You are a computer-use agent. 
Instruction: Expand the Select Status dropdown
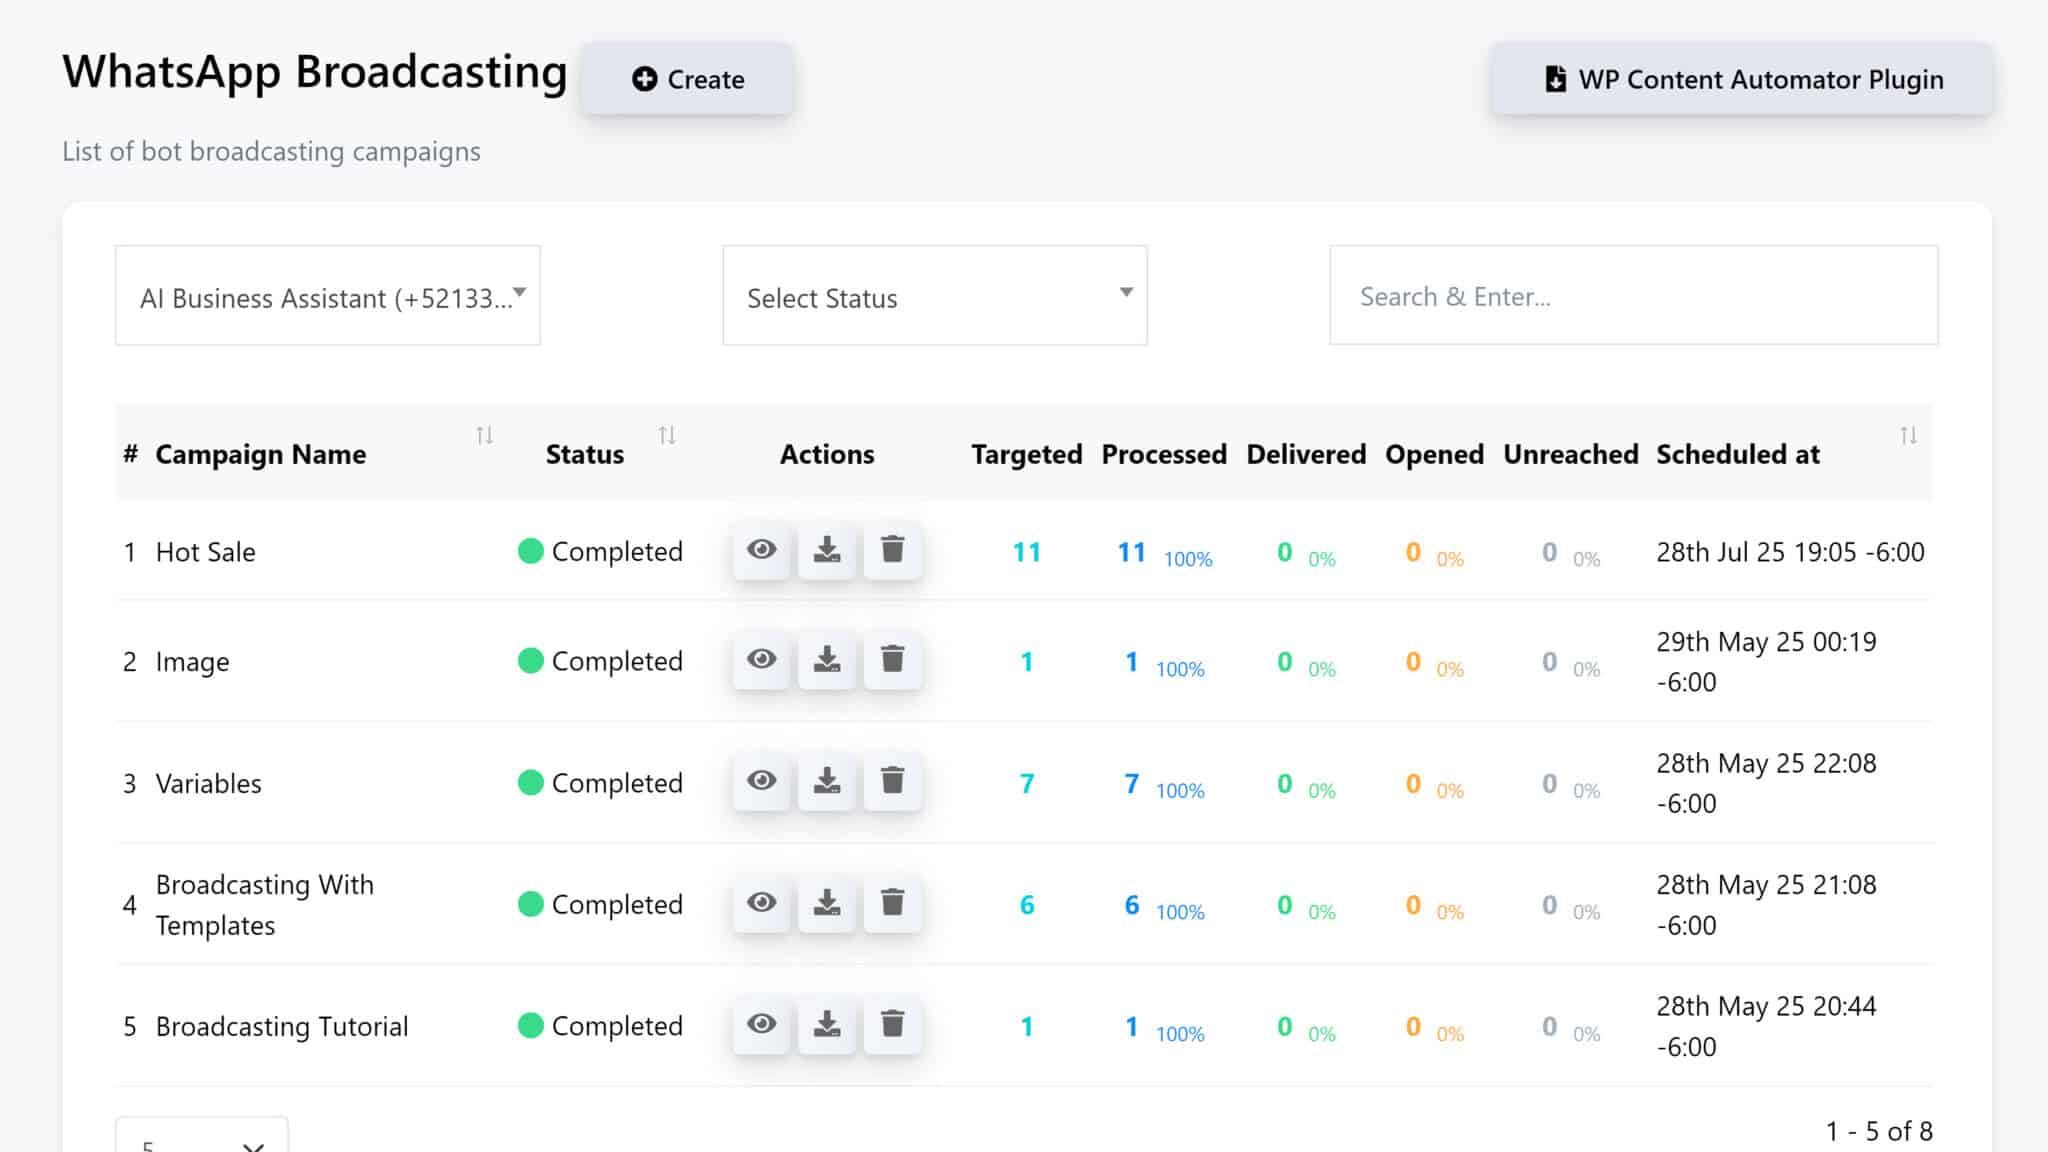[934, 296]
